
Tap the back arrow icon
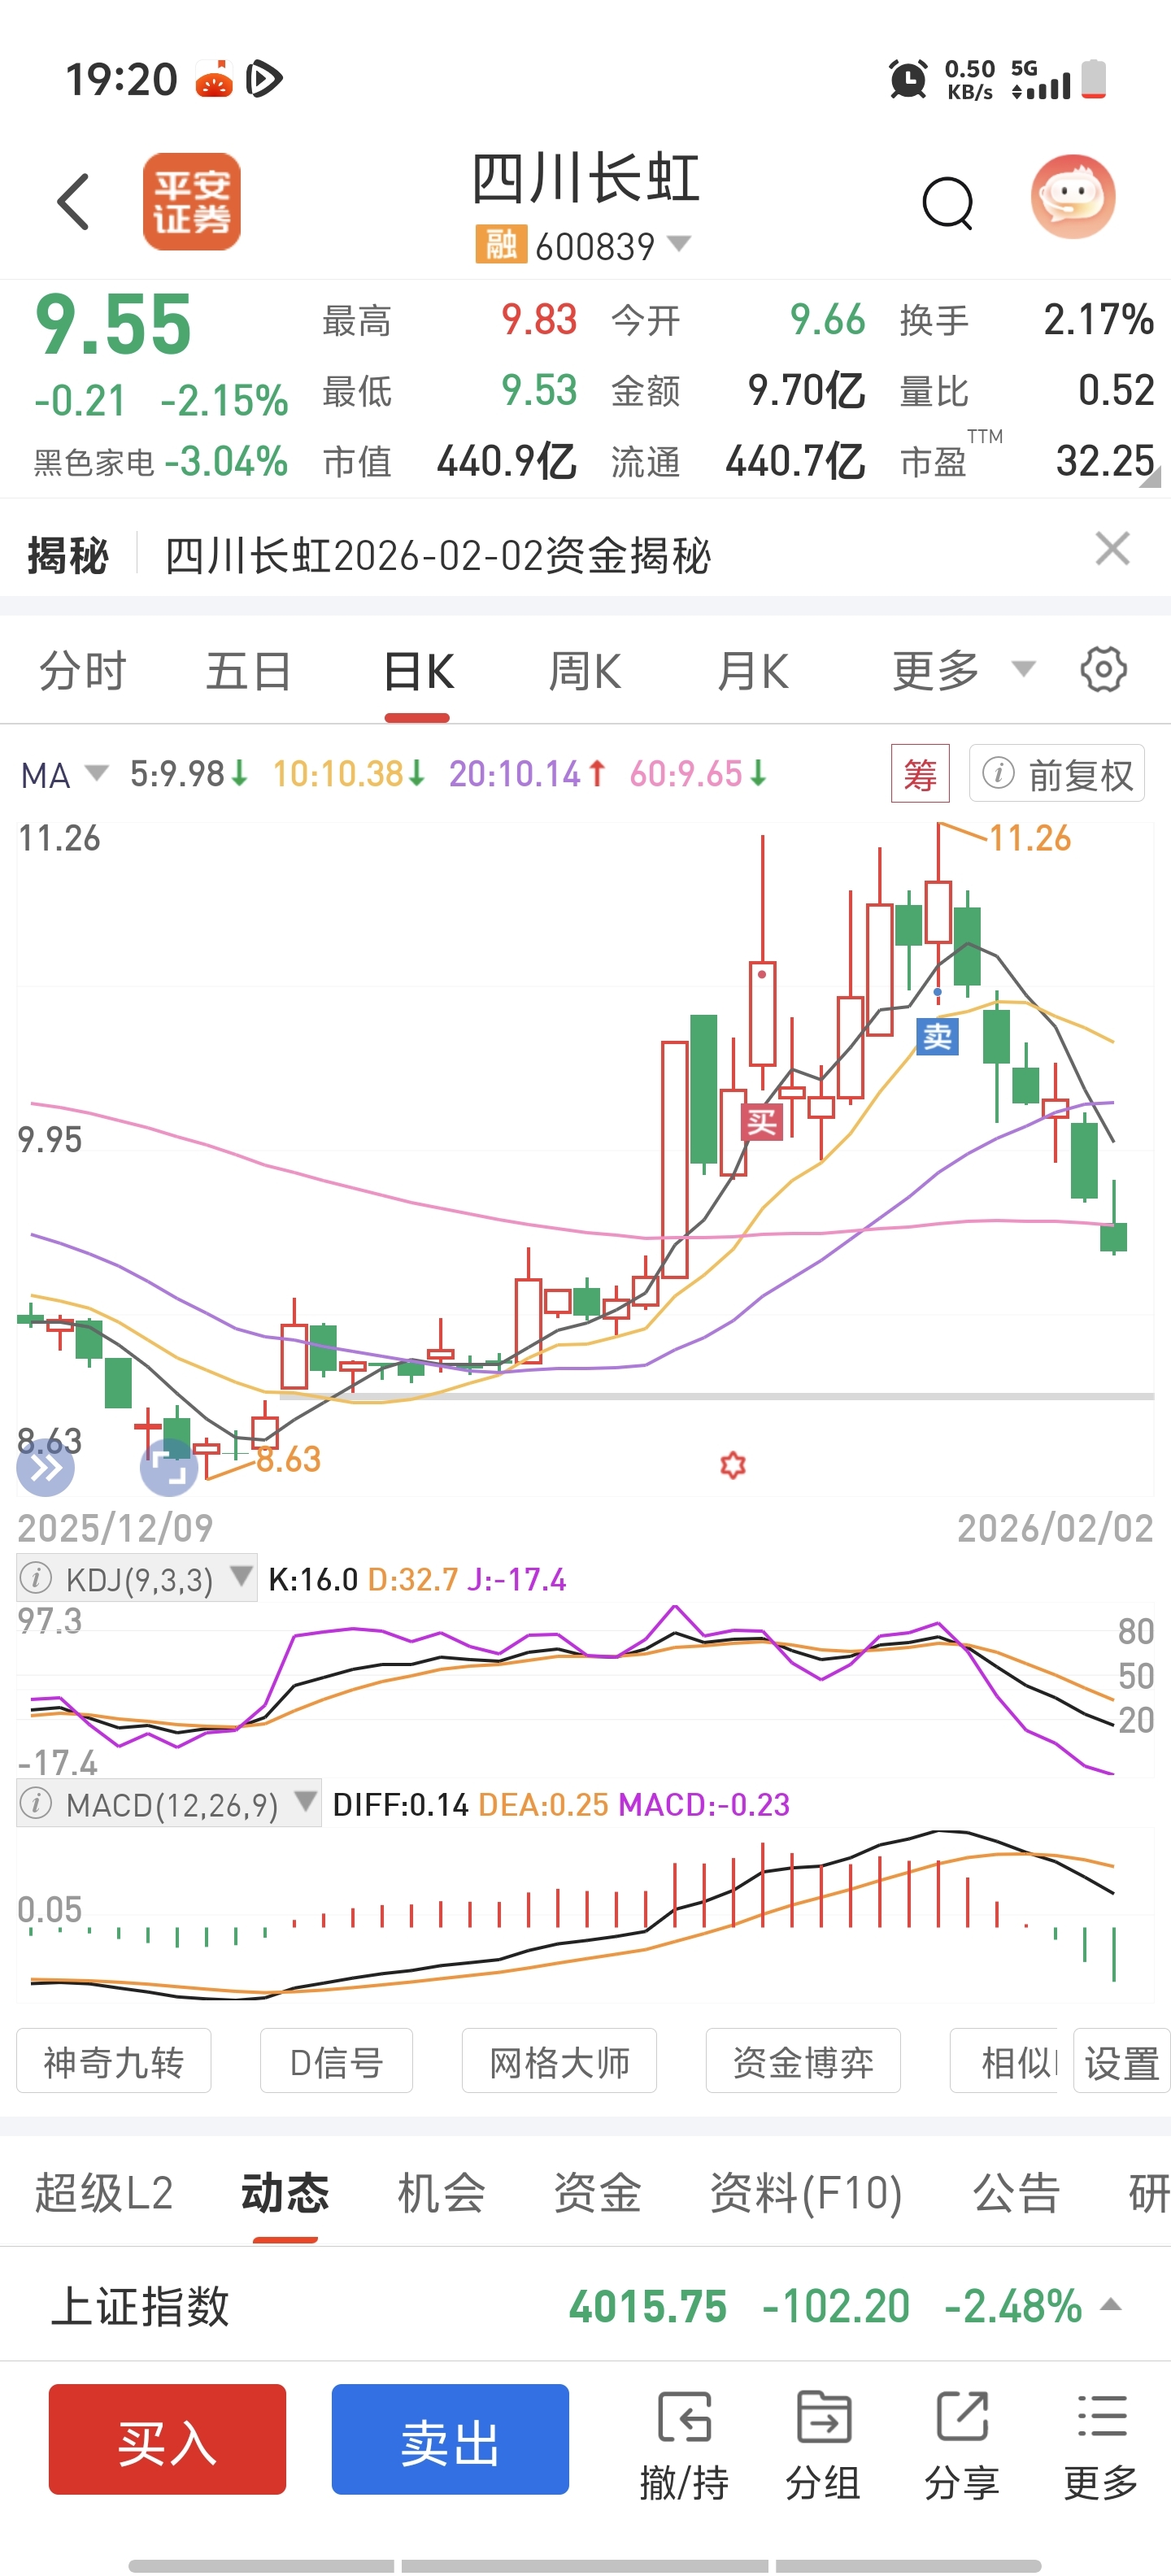(73, 201)
